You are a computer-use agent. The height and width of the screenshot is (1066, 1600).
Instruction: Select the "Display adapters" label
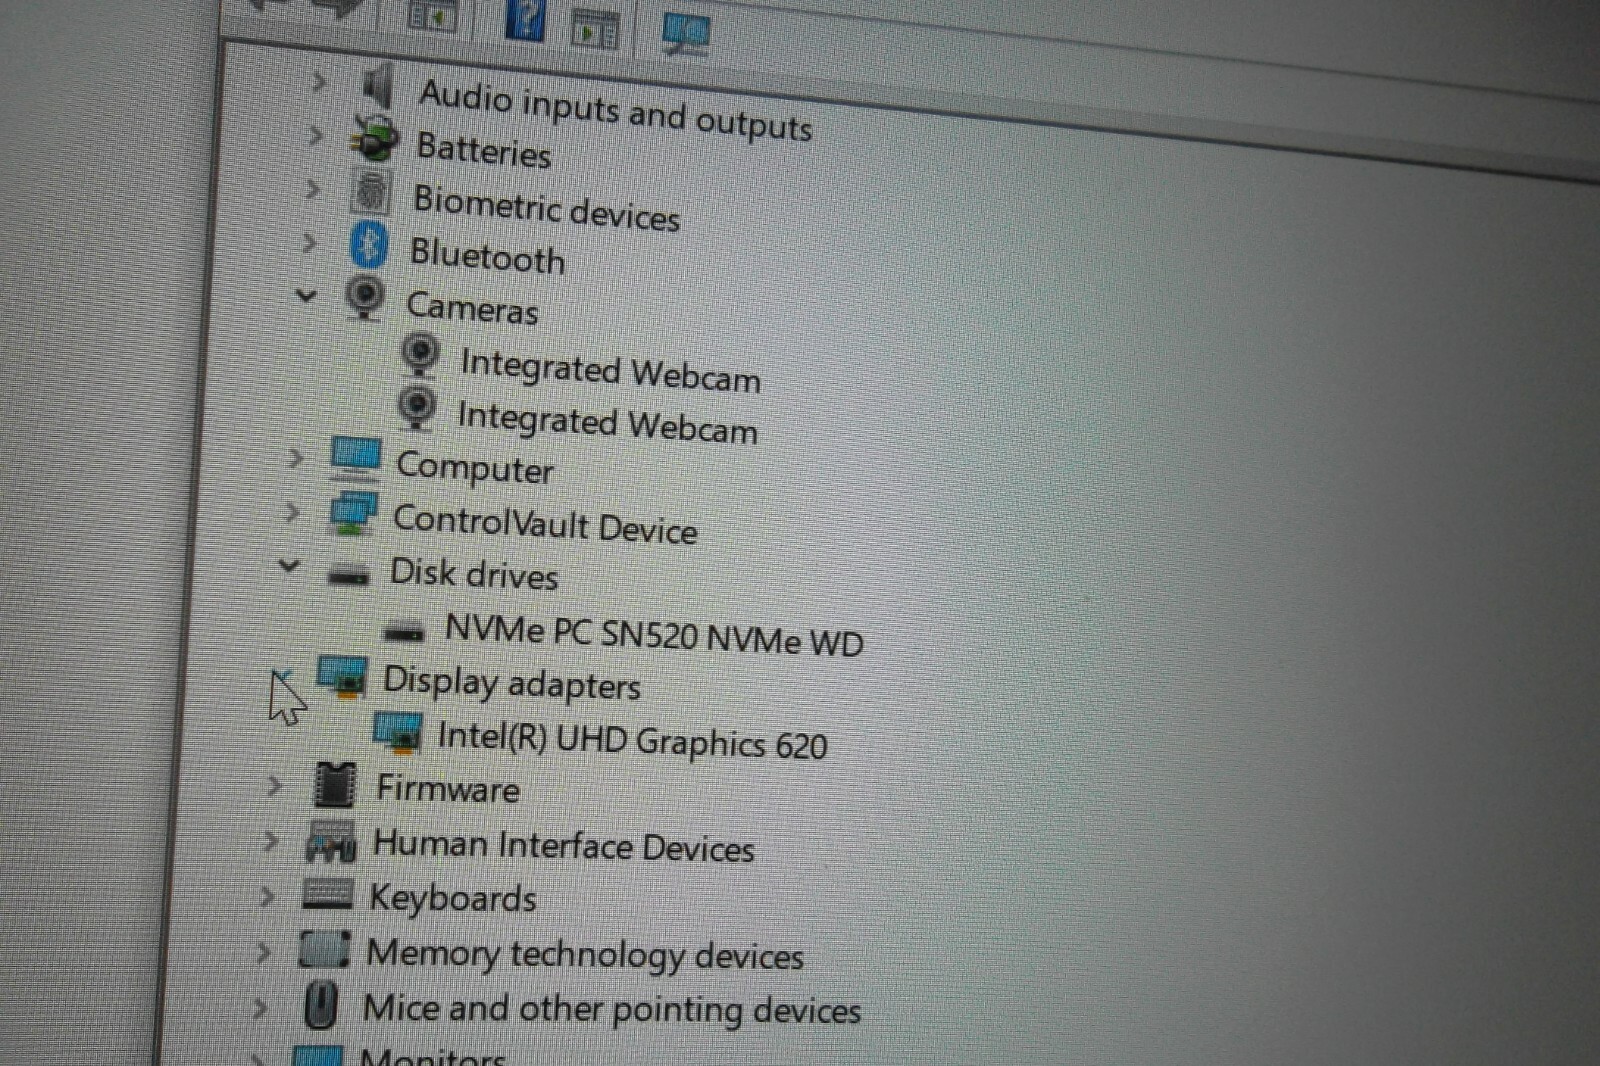pyautogui.click(x=511, y=683)
